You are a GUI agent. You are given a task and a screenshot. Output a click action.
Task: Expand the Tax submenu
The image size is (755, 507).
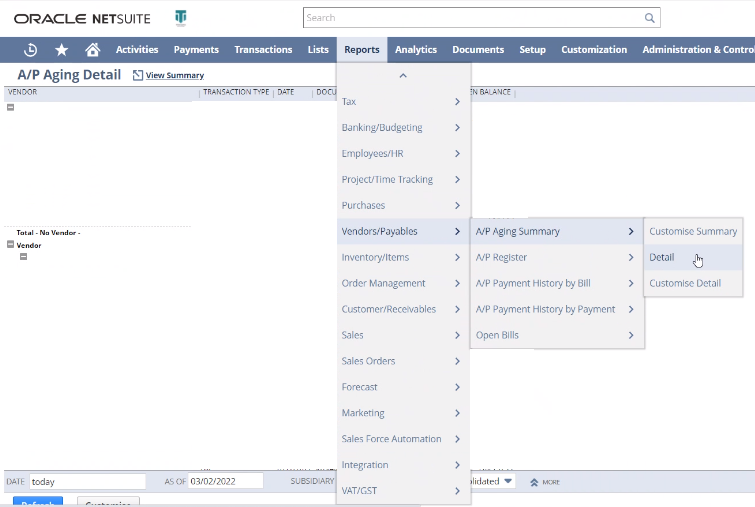(x=403, y=102)
